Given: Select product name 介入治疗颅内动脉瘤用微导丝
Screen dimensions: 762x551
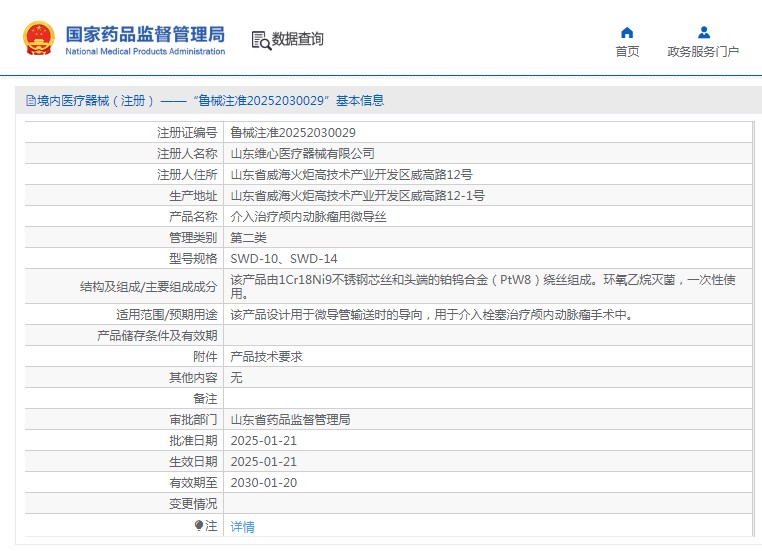Looking at the screenshot, I should pos(308,216).
